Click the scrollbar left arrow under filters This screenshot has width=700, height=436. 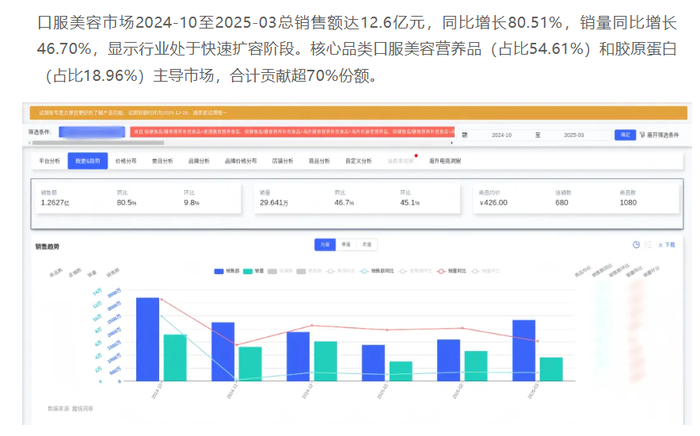pos(29,143)
